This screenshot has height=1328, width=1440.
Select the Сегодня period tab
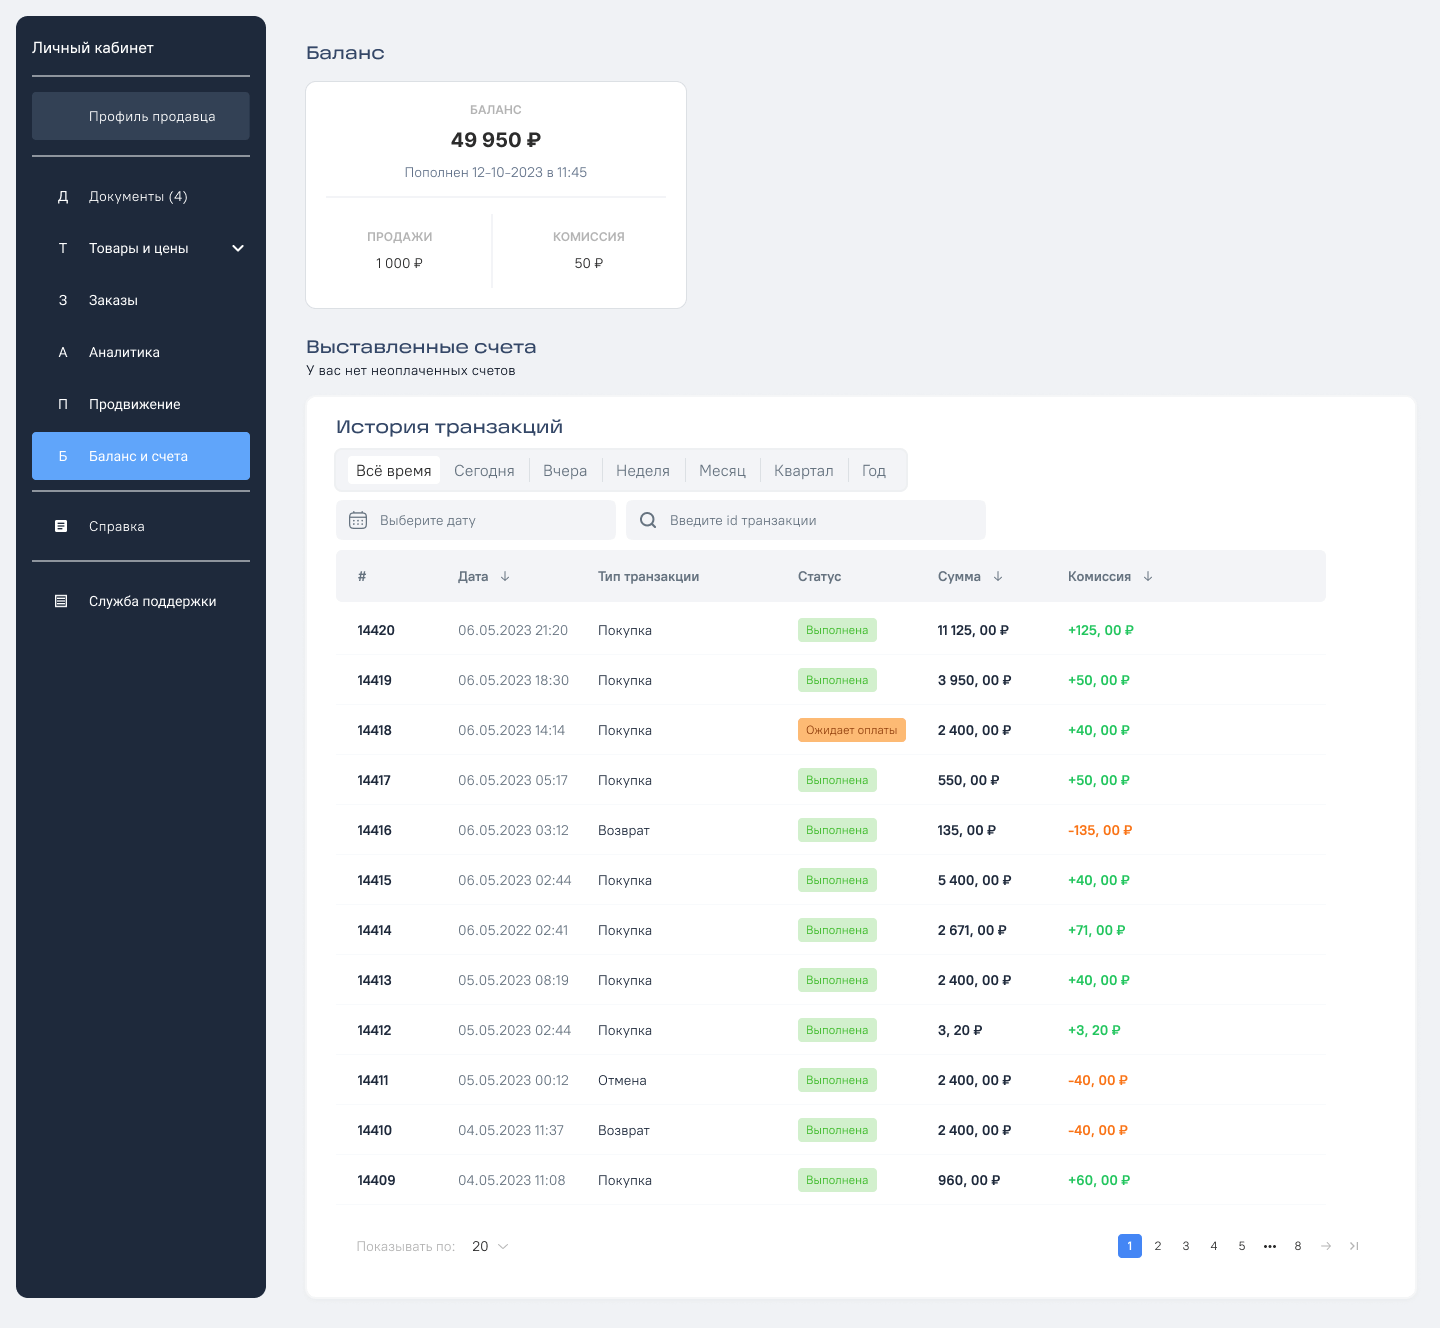pos(484,471)
